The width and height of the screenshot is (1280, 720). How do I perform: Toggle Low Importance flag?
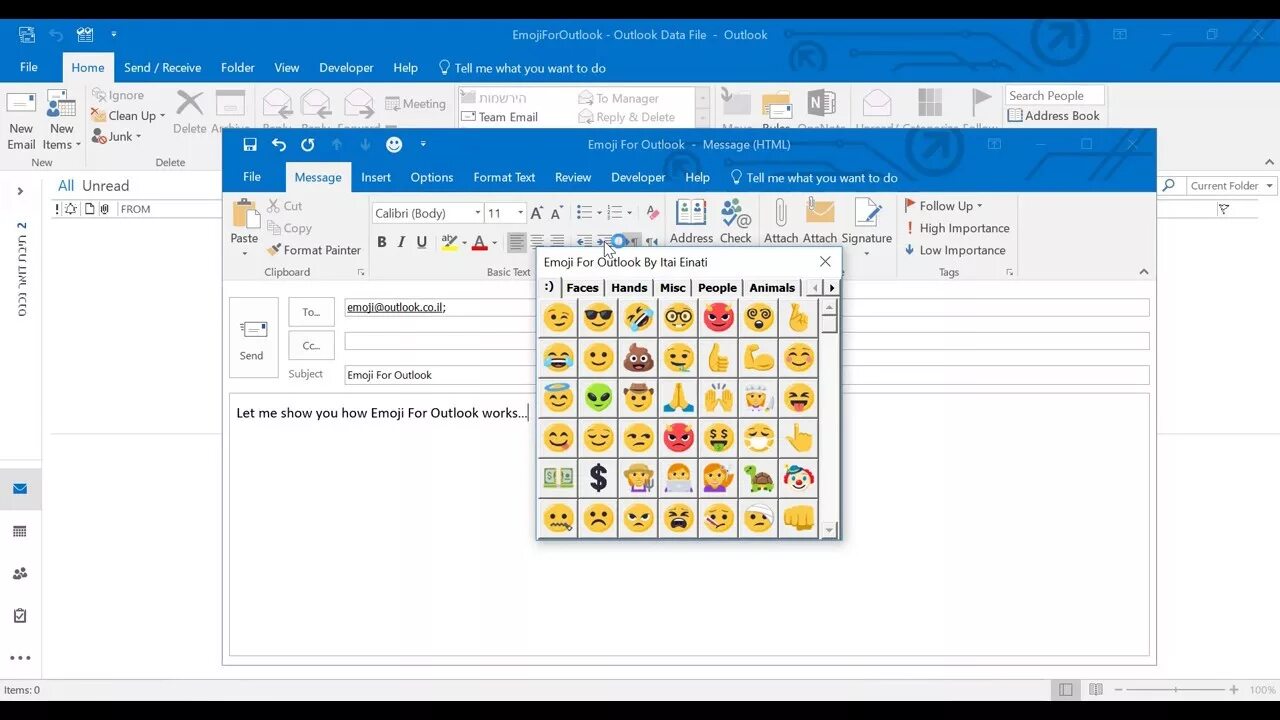point(954,250)
